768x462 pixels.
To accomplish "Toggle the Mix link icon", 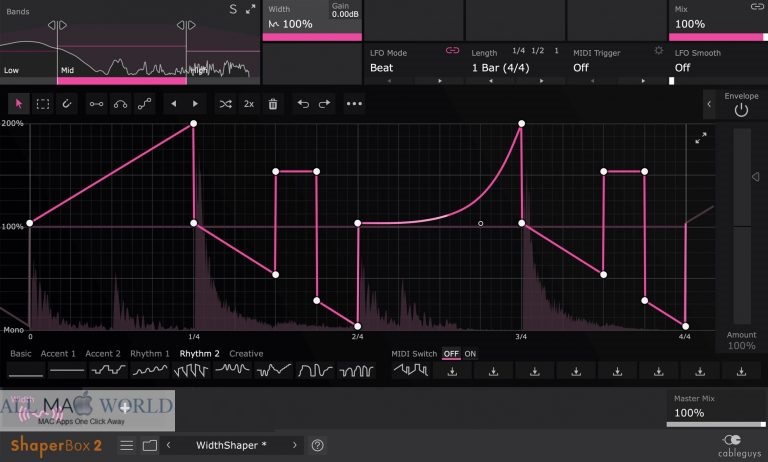I will pos(757,6).
